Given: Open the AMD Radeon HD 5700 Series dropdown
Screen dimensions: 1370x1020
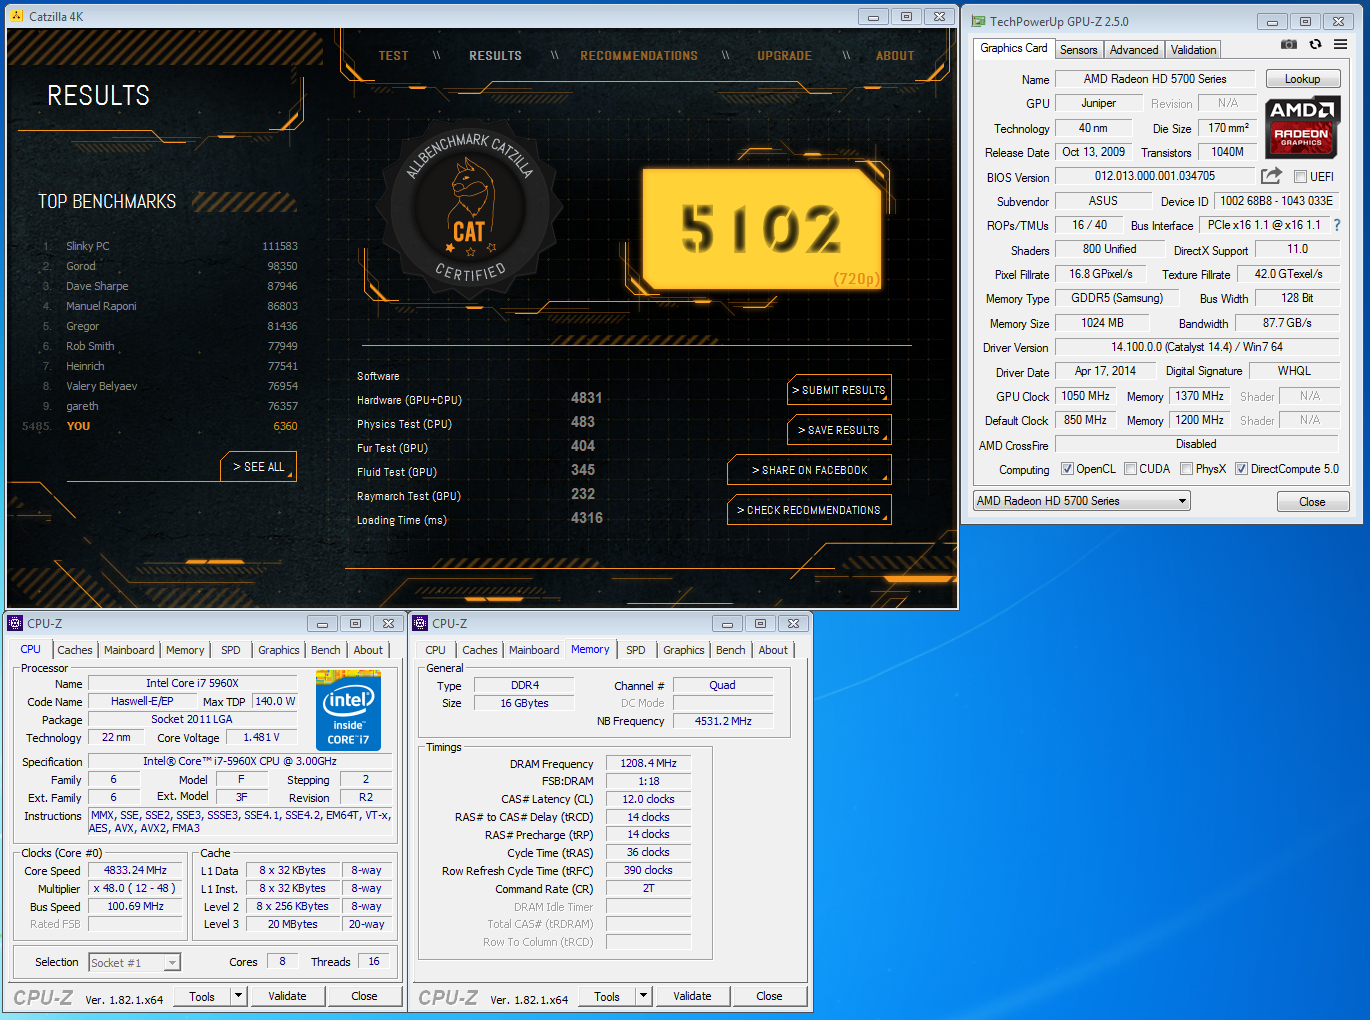Looking at the screenshot, I should click(1082, 501).
